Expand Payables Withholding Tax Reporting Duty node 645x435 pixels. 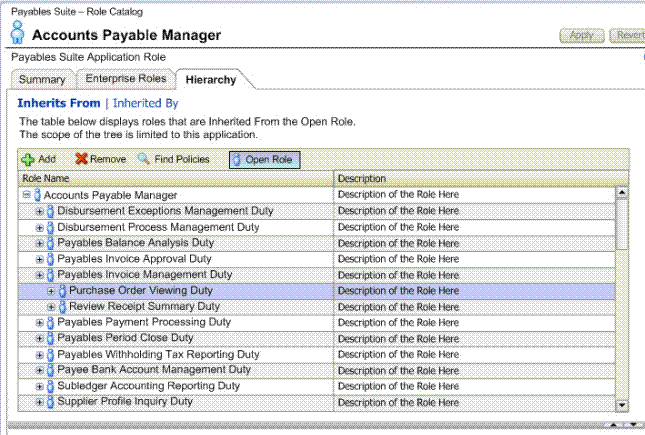click(x=39, y=355)
